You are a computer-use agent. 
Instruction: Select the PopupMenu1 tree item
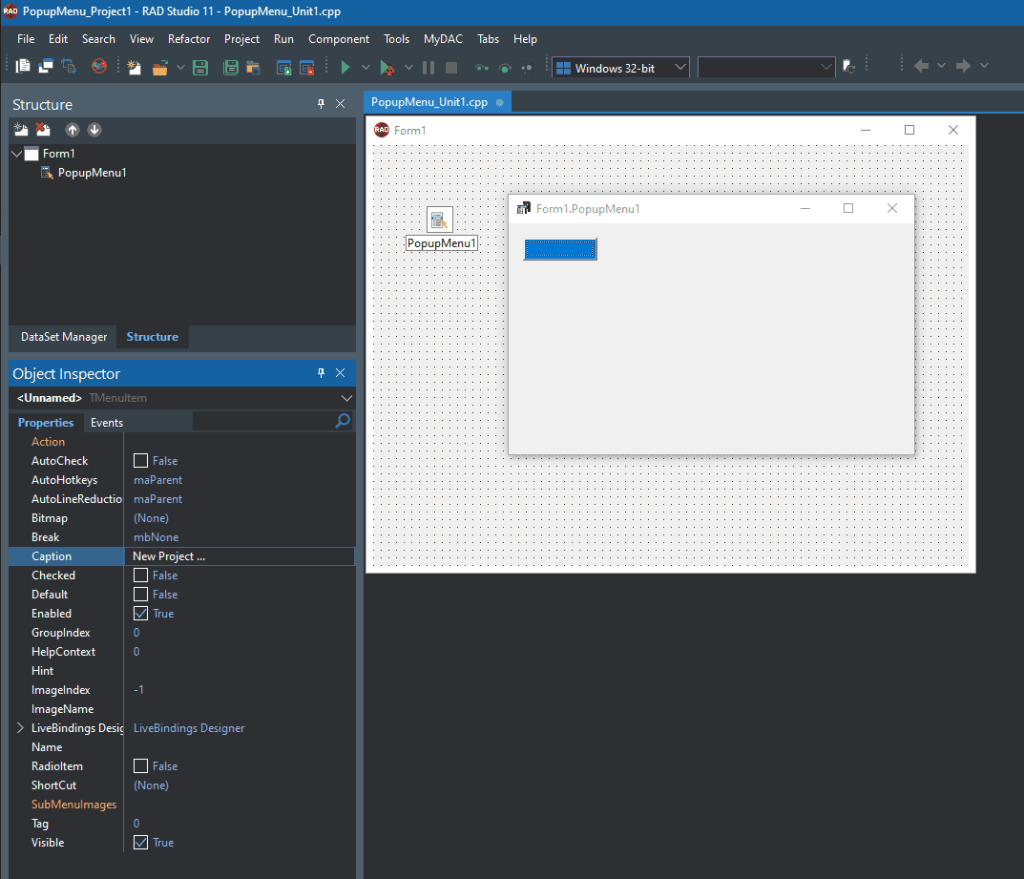91,172
